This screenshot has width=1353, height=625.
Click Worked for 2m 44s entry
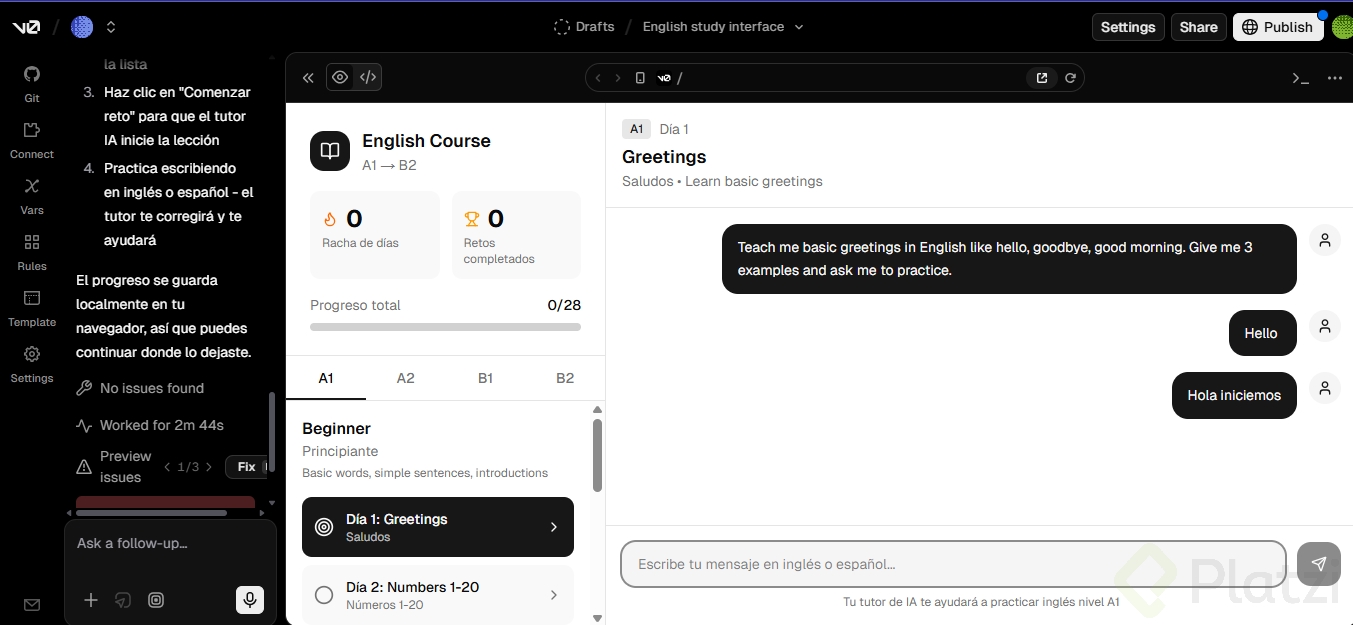150,425
